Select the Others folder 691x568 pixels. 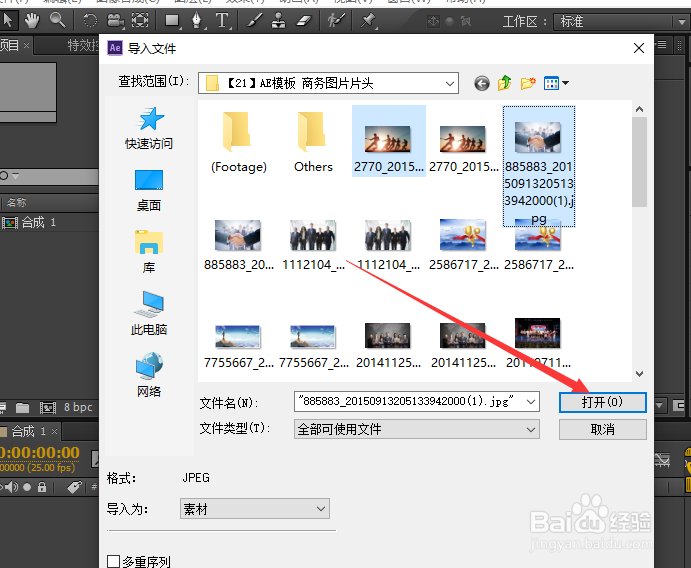pyautogui.click(x=313, y=141)
